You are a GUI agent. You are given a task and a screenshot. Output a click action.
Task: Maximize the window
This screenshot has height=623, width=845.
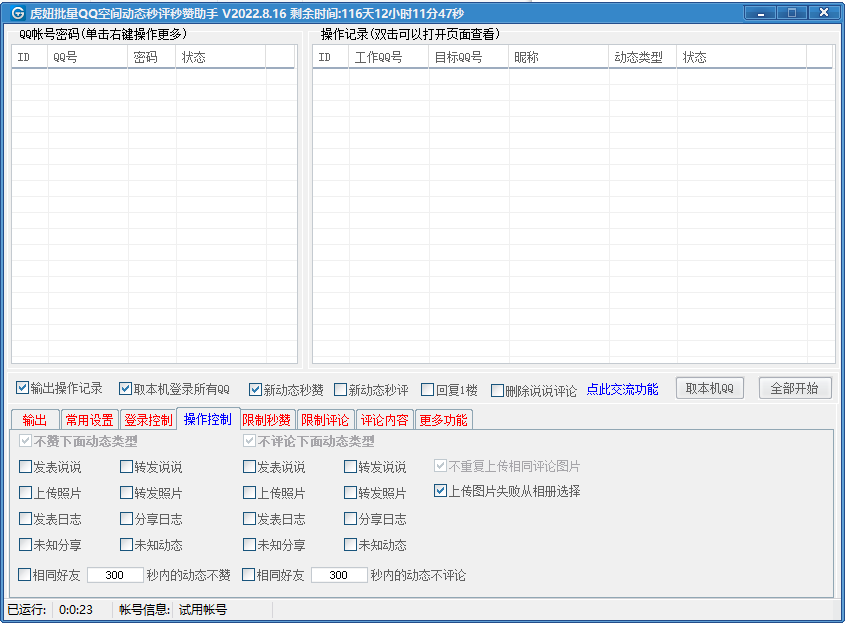pyautogui.click(x=792, y=13)
